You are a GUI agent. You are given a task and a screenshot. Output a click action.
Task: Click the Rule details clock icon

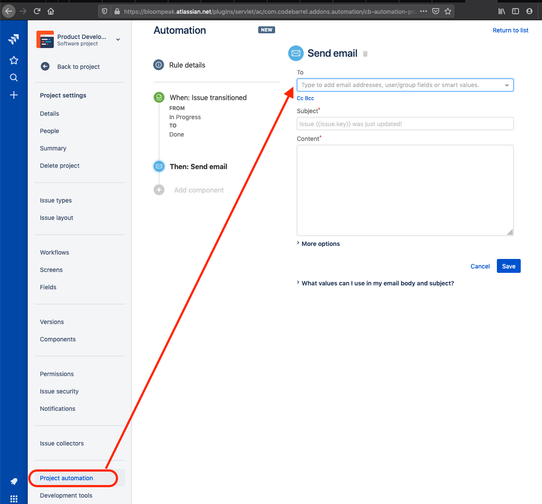159,65
